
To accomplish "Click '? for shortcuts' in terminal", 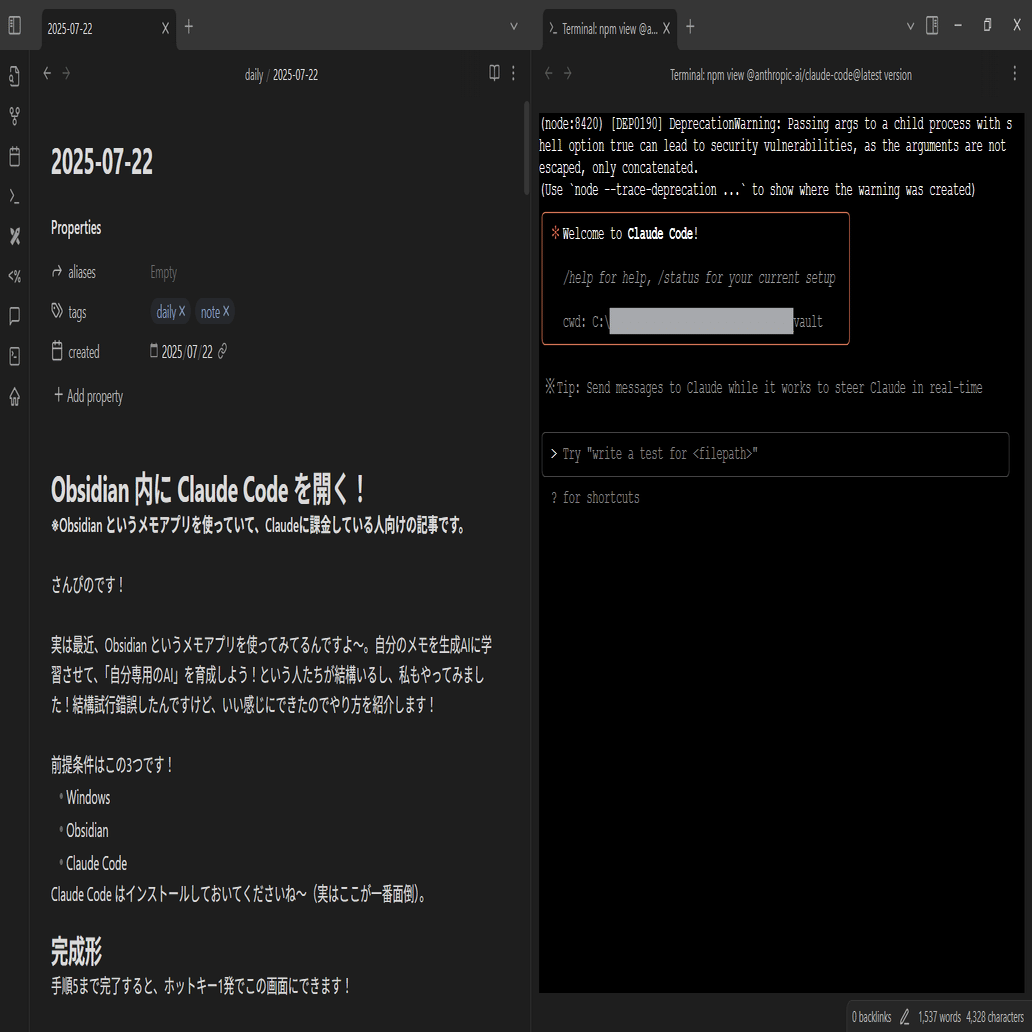I will point(595,498).
